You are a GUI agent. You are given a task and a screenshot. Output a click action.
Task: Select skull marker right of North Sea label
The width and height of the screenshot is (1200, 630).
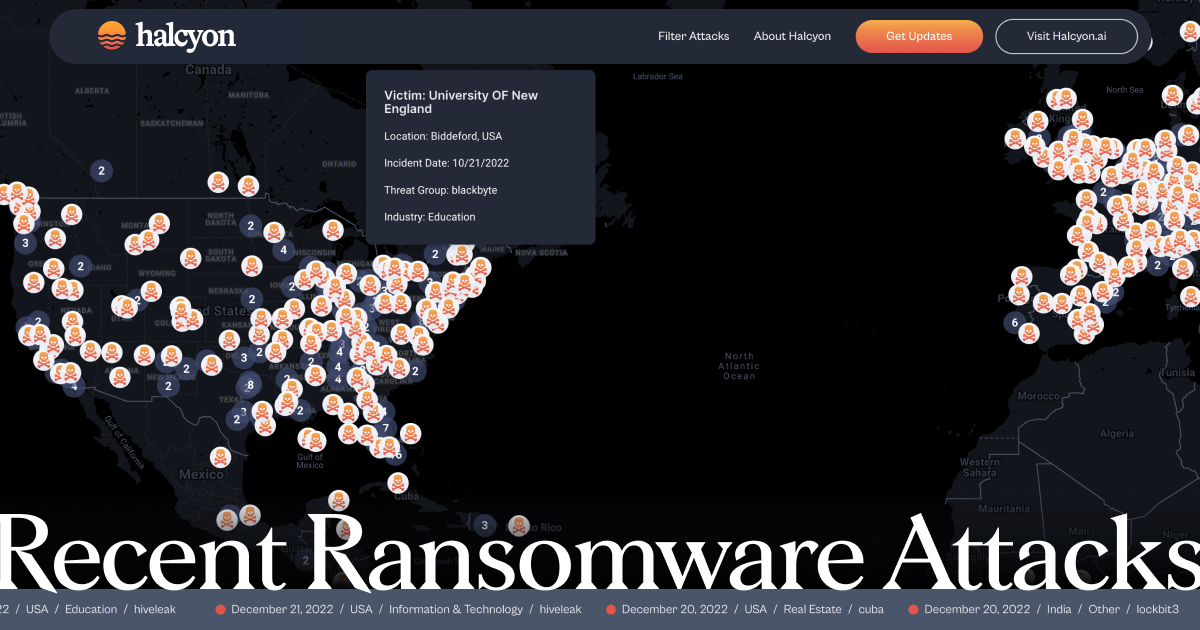(x=1171, y=96)
